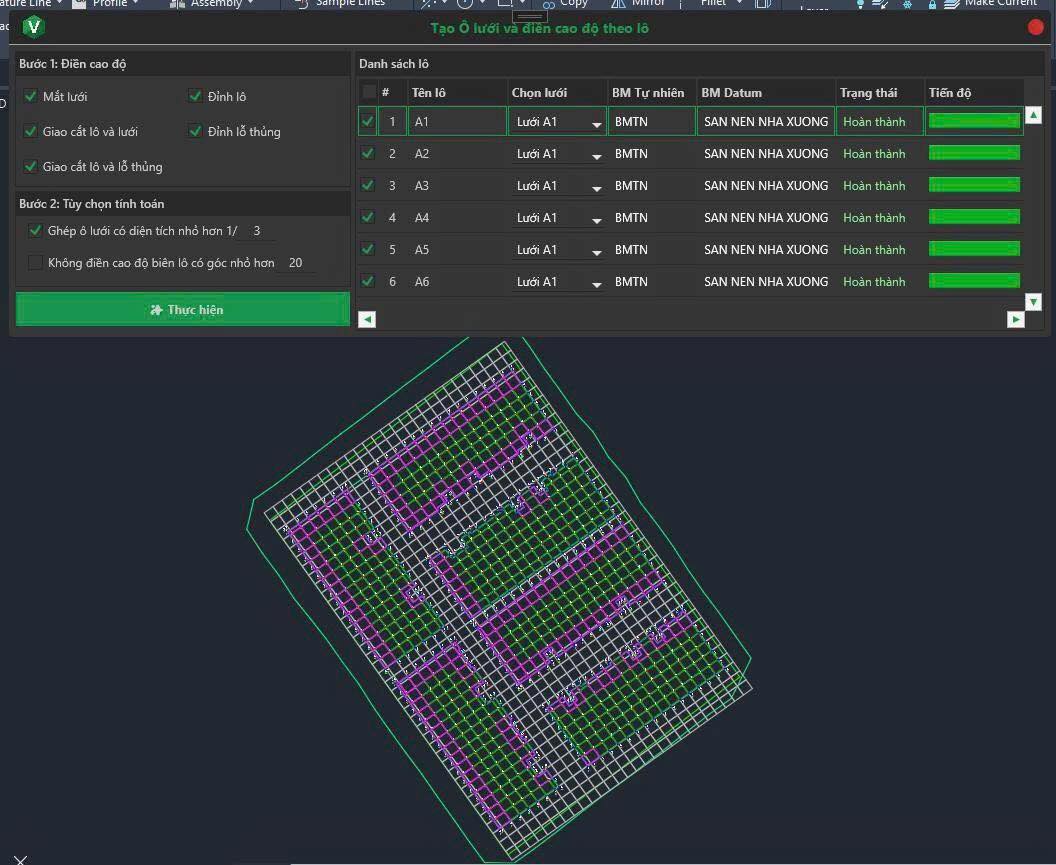Click SAN NEN NHA XUONG in row A4
Screen dimensions: 1056x865
click(x=766, y=218)
